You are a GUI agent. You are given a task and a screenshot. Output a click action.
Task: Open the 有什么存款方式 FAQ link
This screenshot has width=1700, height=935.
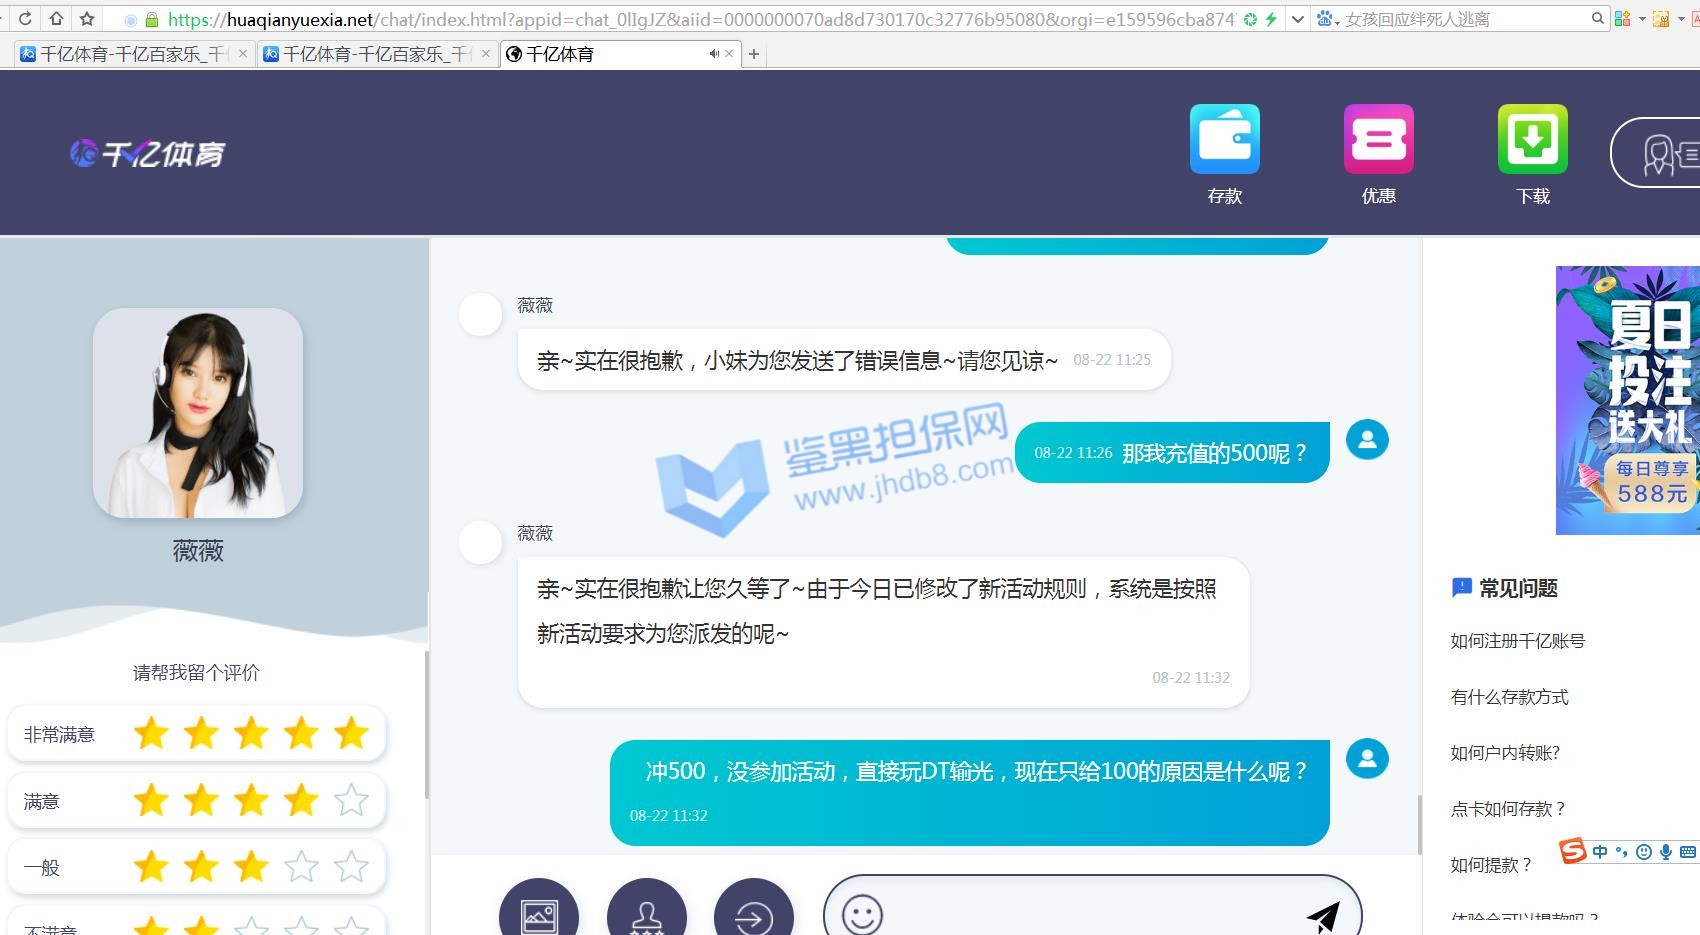1509,697
